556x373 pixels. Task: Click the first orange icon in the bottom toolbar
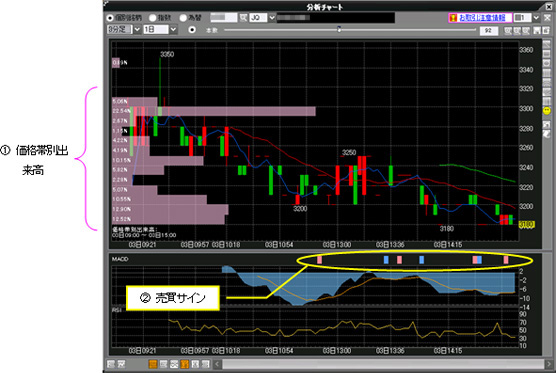(153, 364)
